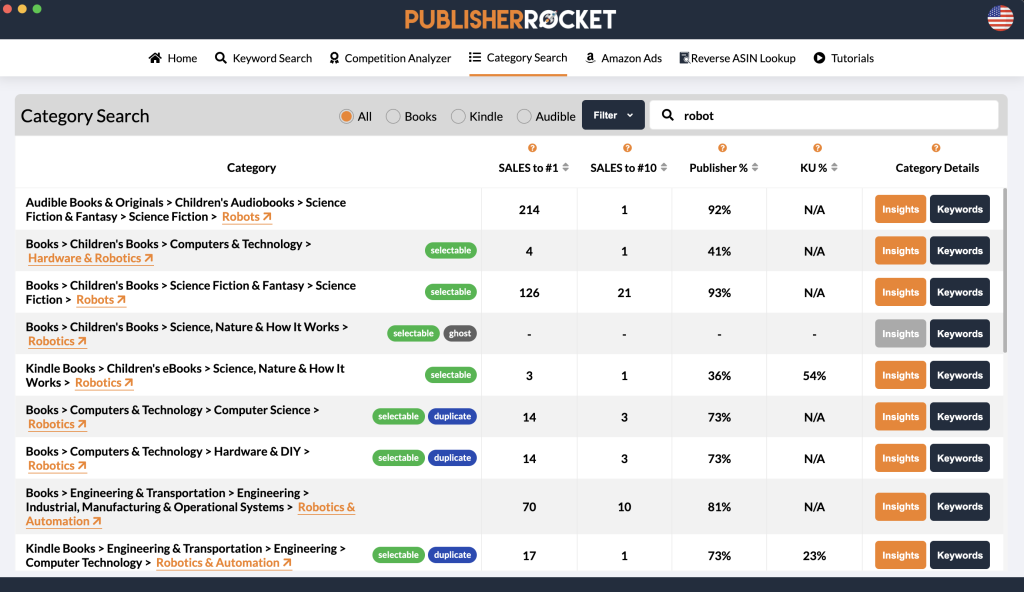Select the Books radio button
Viewport: 1024px width, 592px height.
(x=393, y=117)
